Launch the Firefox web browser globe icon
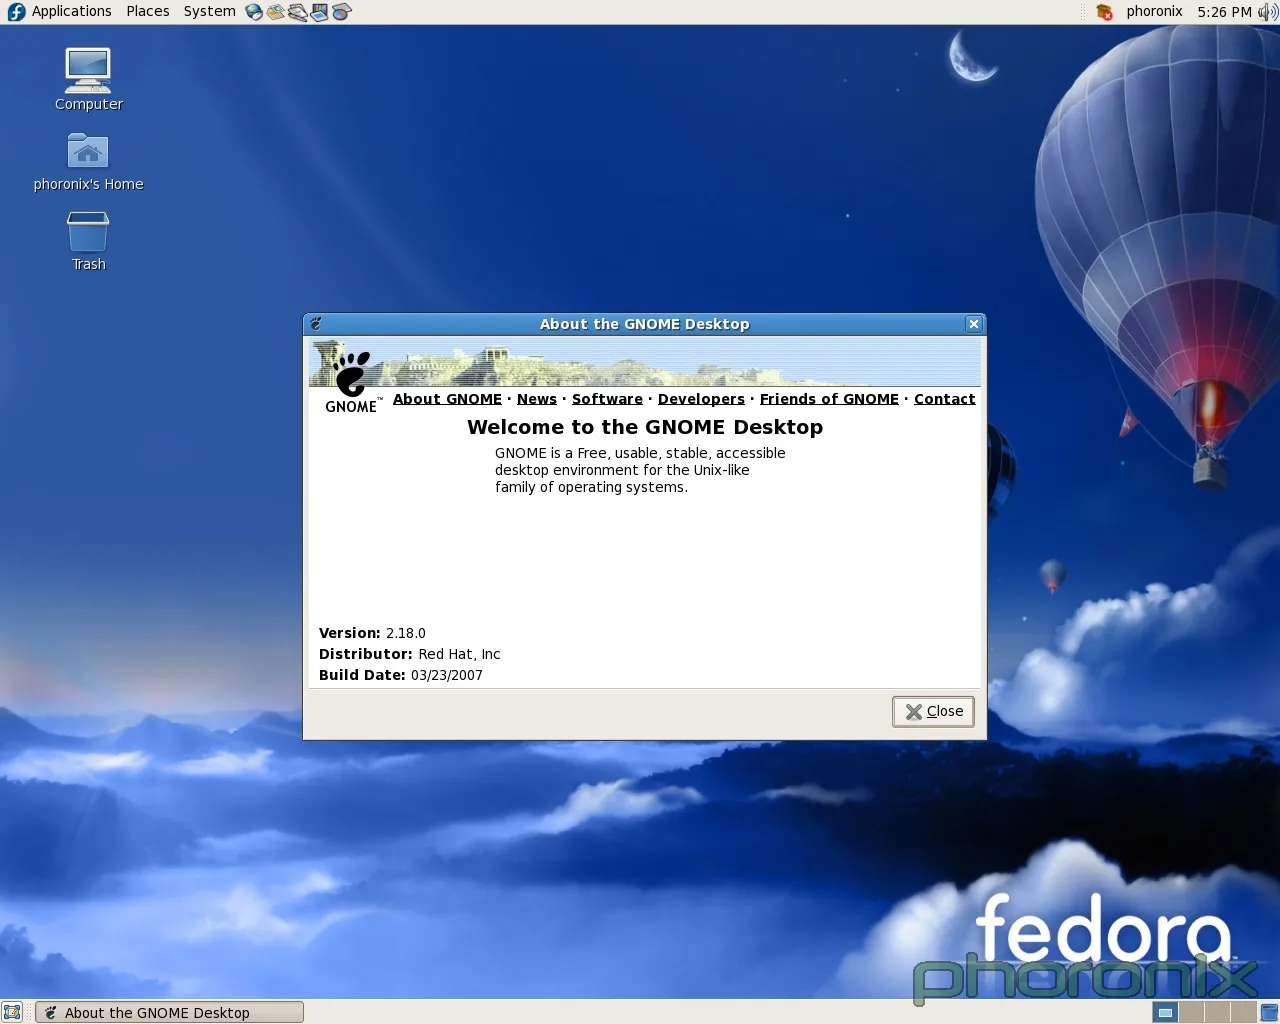This screenshot has height=1024, width=1280. pos(254,12)
